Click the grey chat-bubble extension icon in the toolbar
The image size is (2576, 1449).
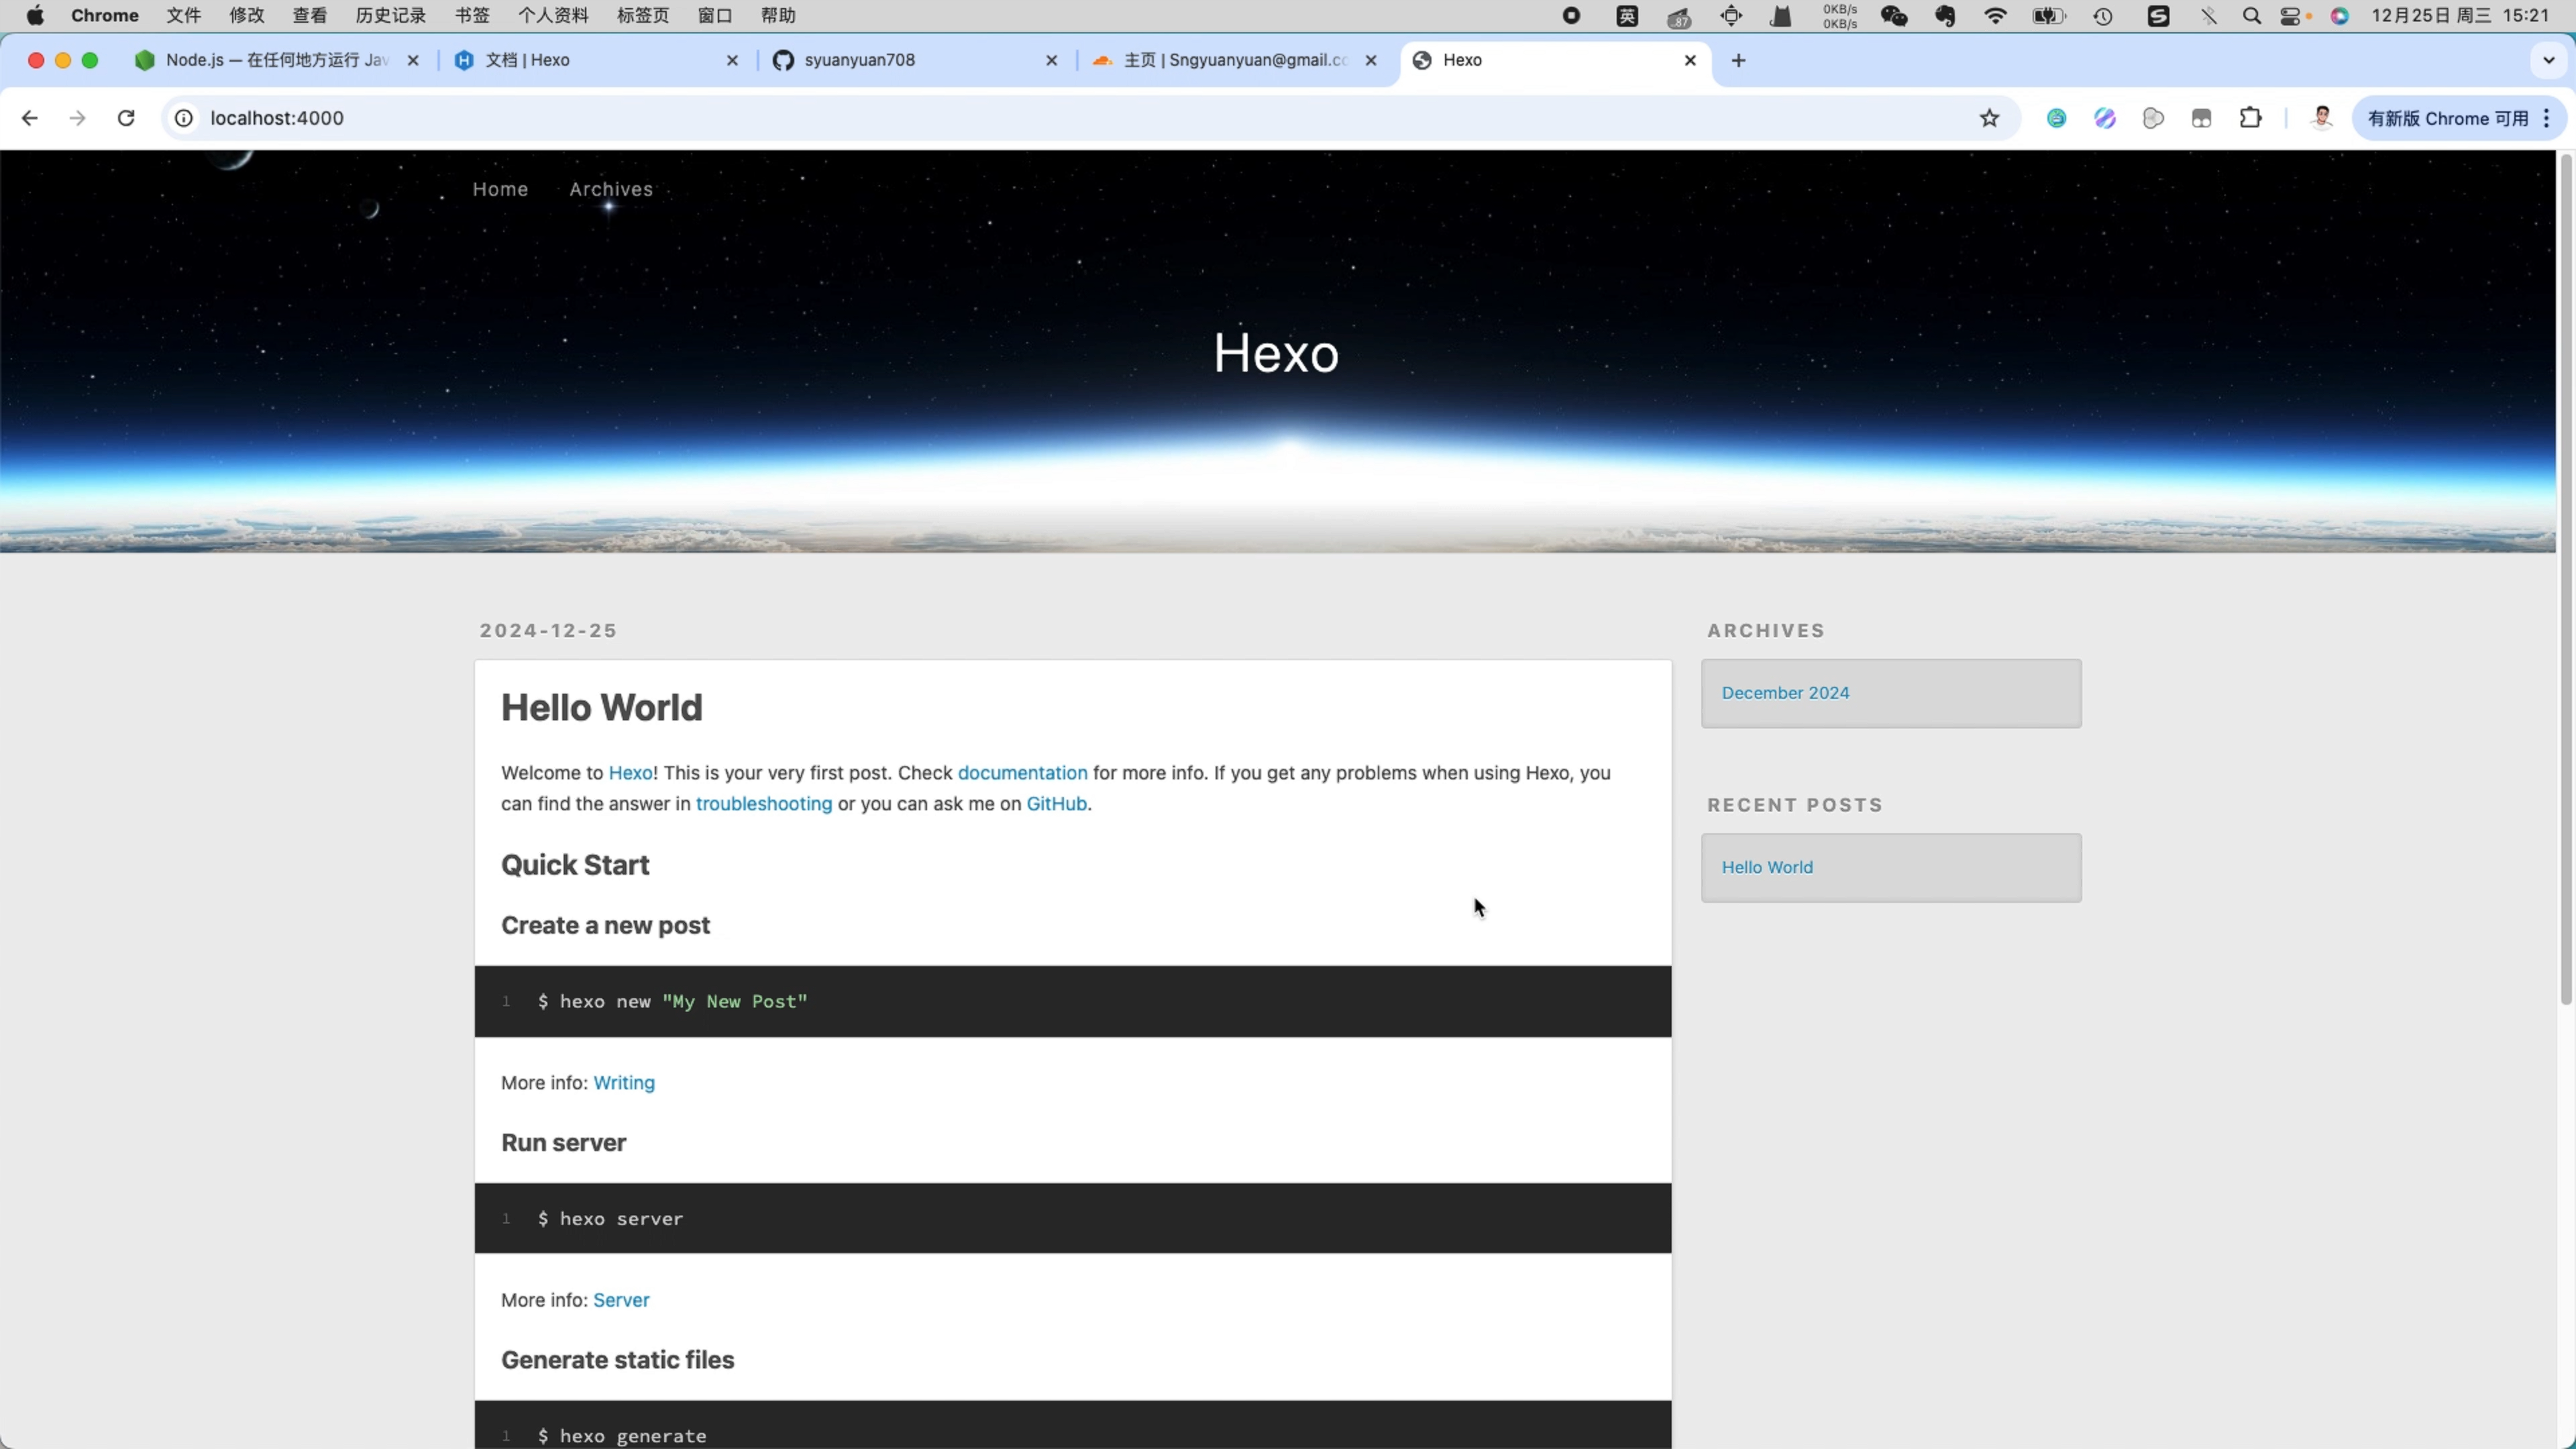[2153, 118]
